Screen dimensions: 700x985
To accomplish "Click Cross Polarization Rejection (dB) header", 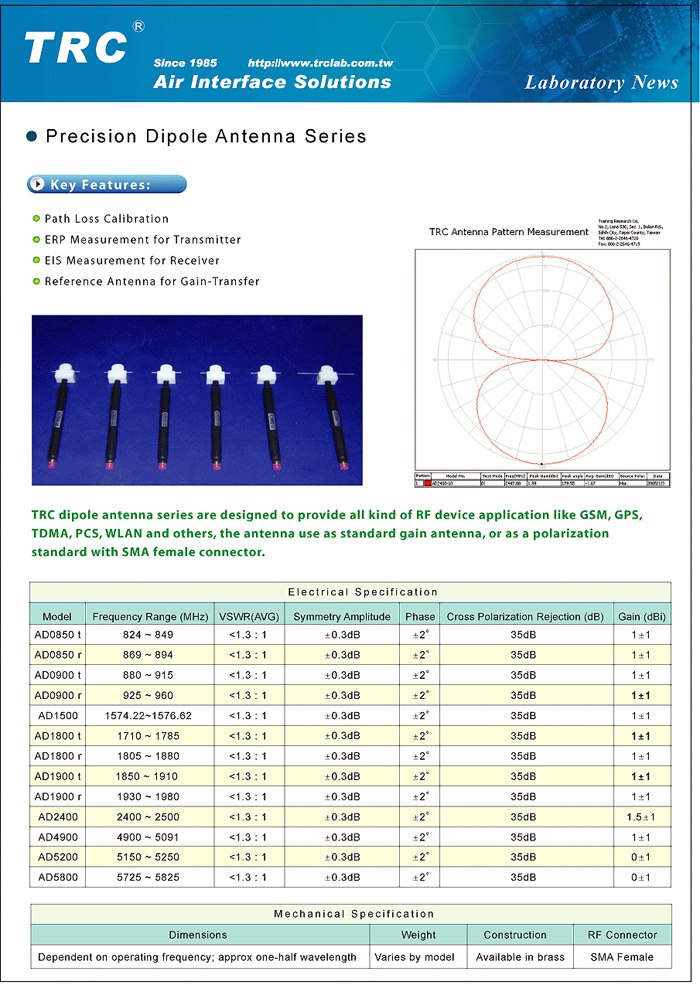I will pyautogui.click(x=525, y=616).
